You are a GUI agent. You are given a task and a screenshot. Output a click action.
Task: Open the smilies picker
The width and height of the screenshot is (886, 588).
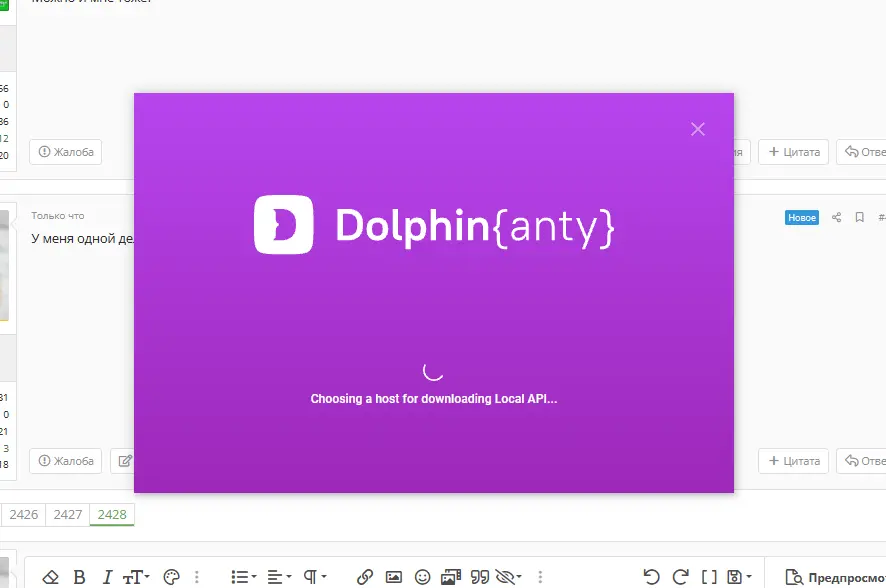click(422, 577)
